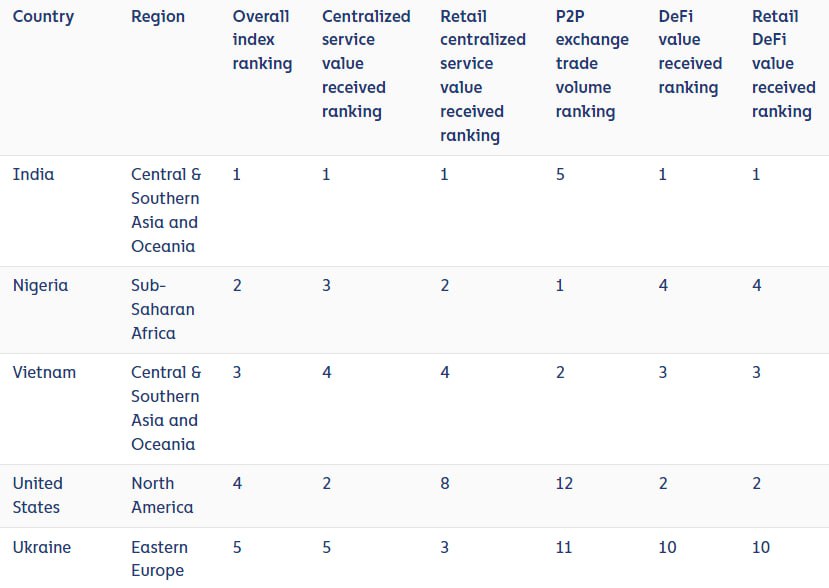Image resolution: width=829 pixels, height=588 pixels.
Task: Select the Vietnam country cell
Action: tap(44, 373)
